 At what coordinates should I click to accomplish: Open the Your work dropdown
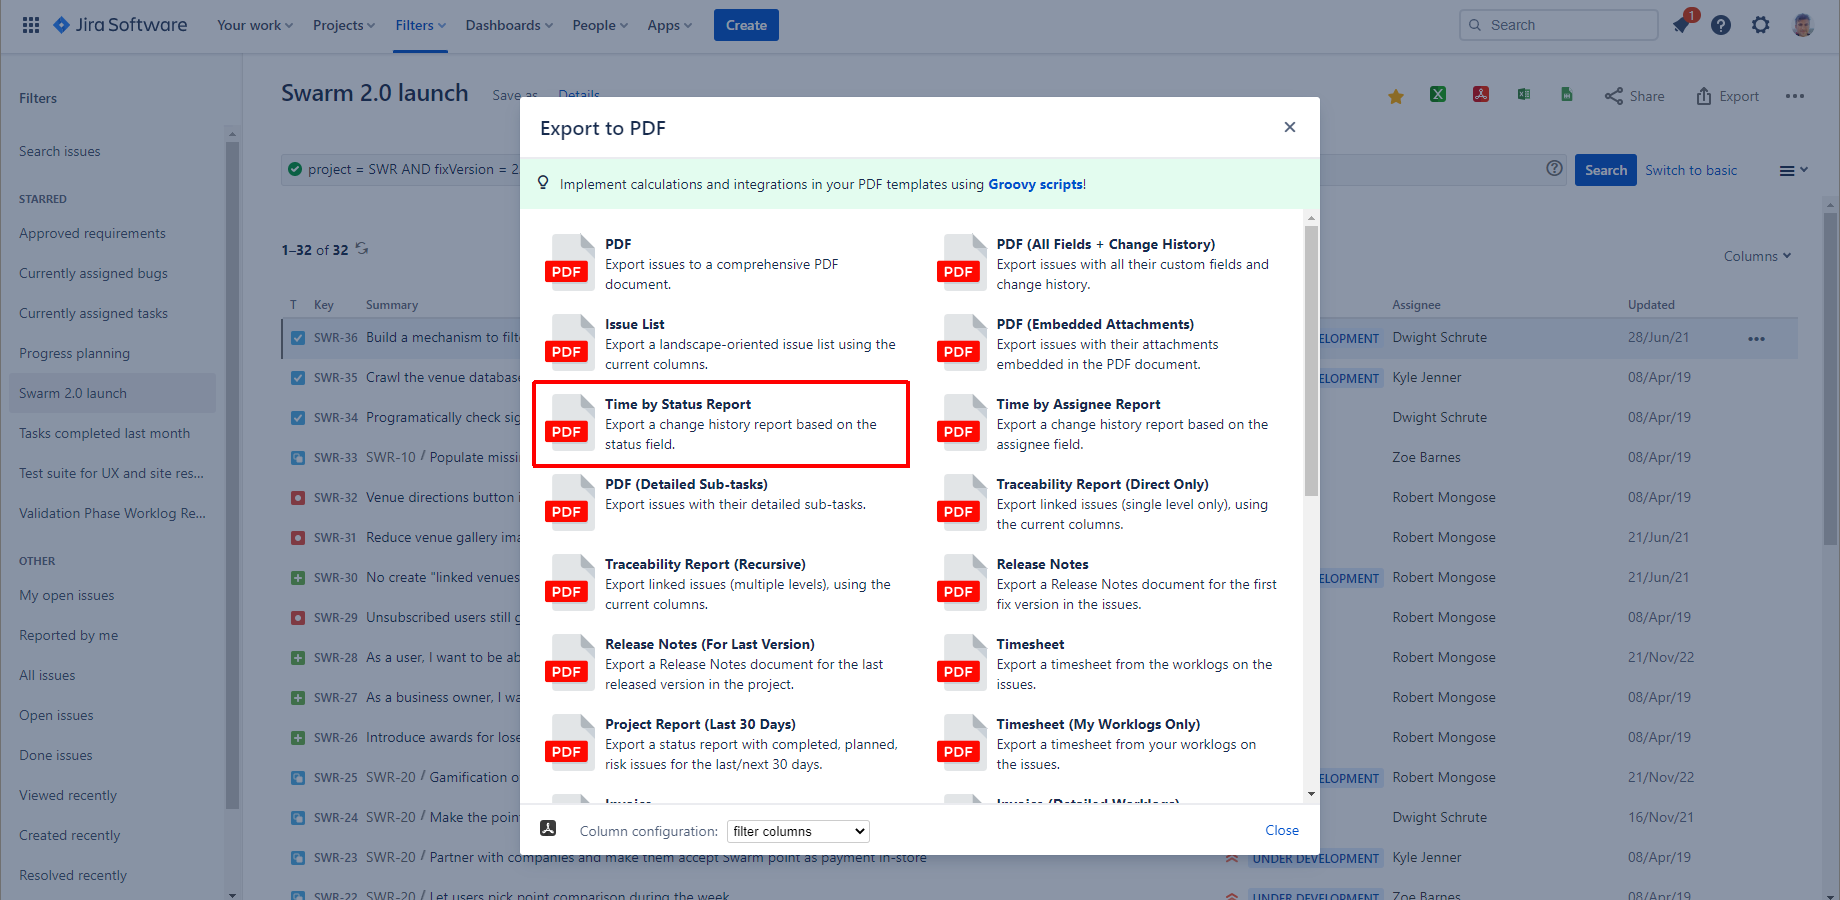(255, 25)
